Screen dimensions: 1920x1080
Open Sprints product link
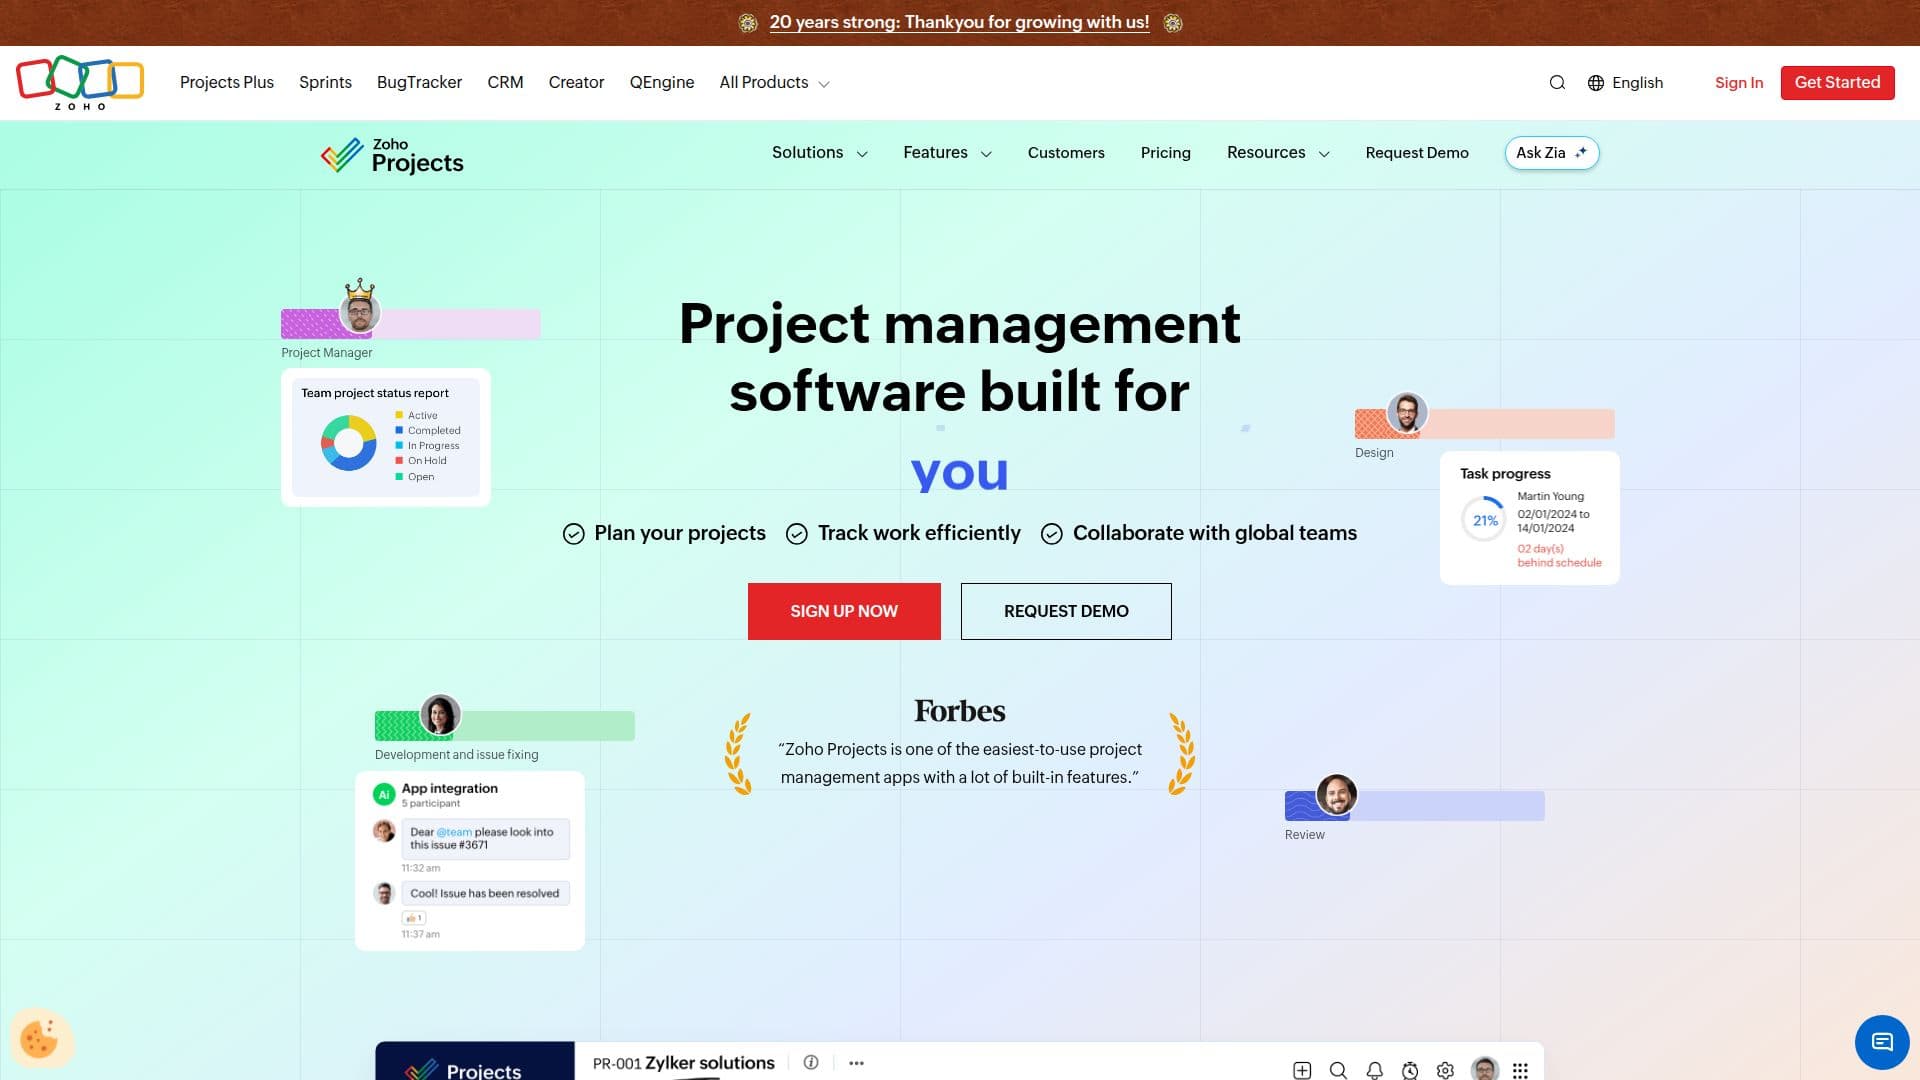click(x=325, y=83)
